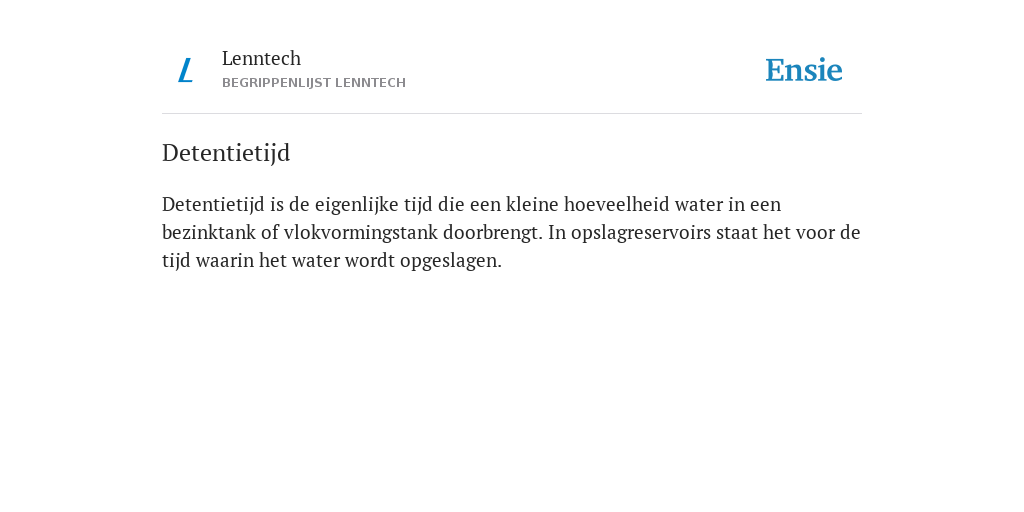Open the BEGRIPPENLIJST LENNTECH subtitle link
This screenshot has width=1024, height=512.
click(x=314, y=83)
